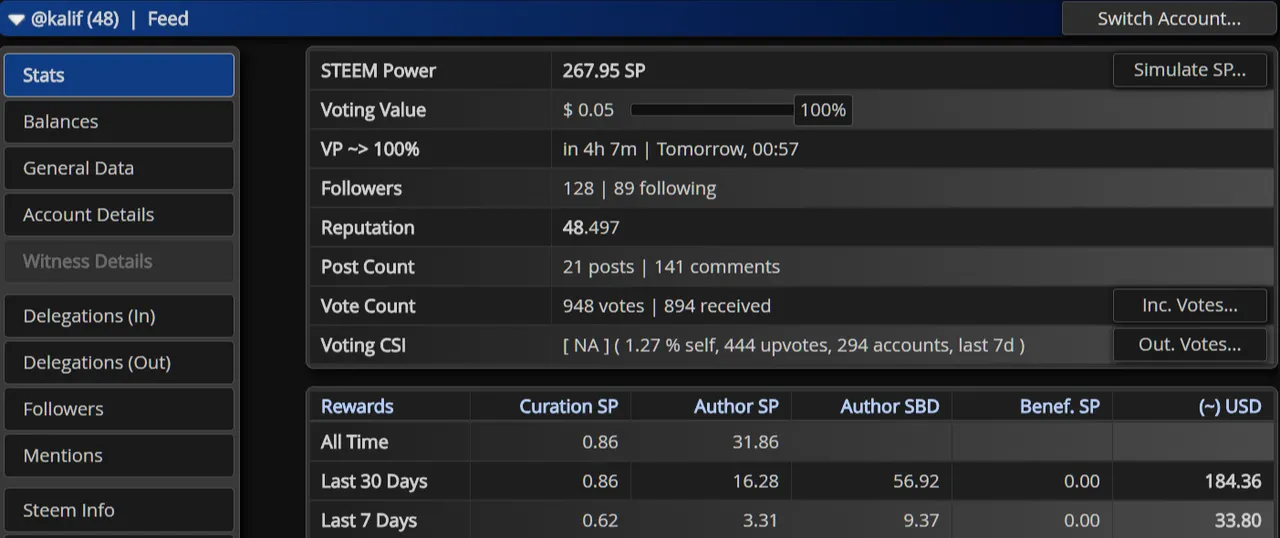The width and height of the screenshot is (1280, 538).
Task: Open Delegations (Out) tab
Action: coord(119,362)
